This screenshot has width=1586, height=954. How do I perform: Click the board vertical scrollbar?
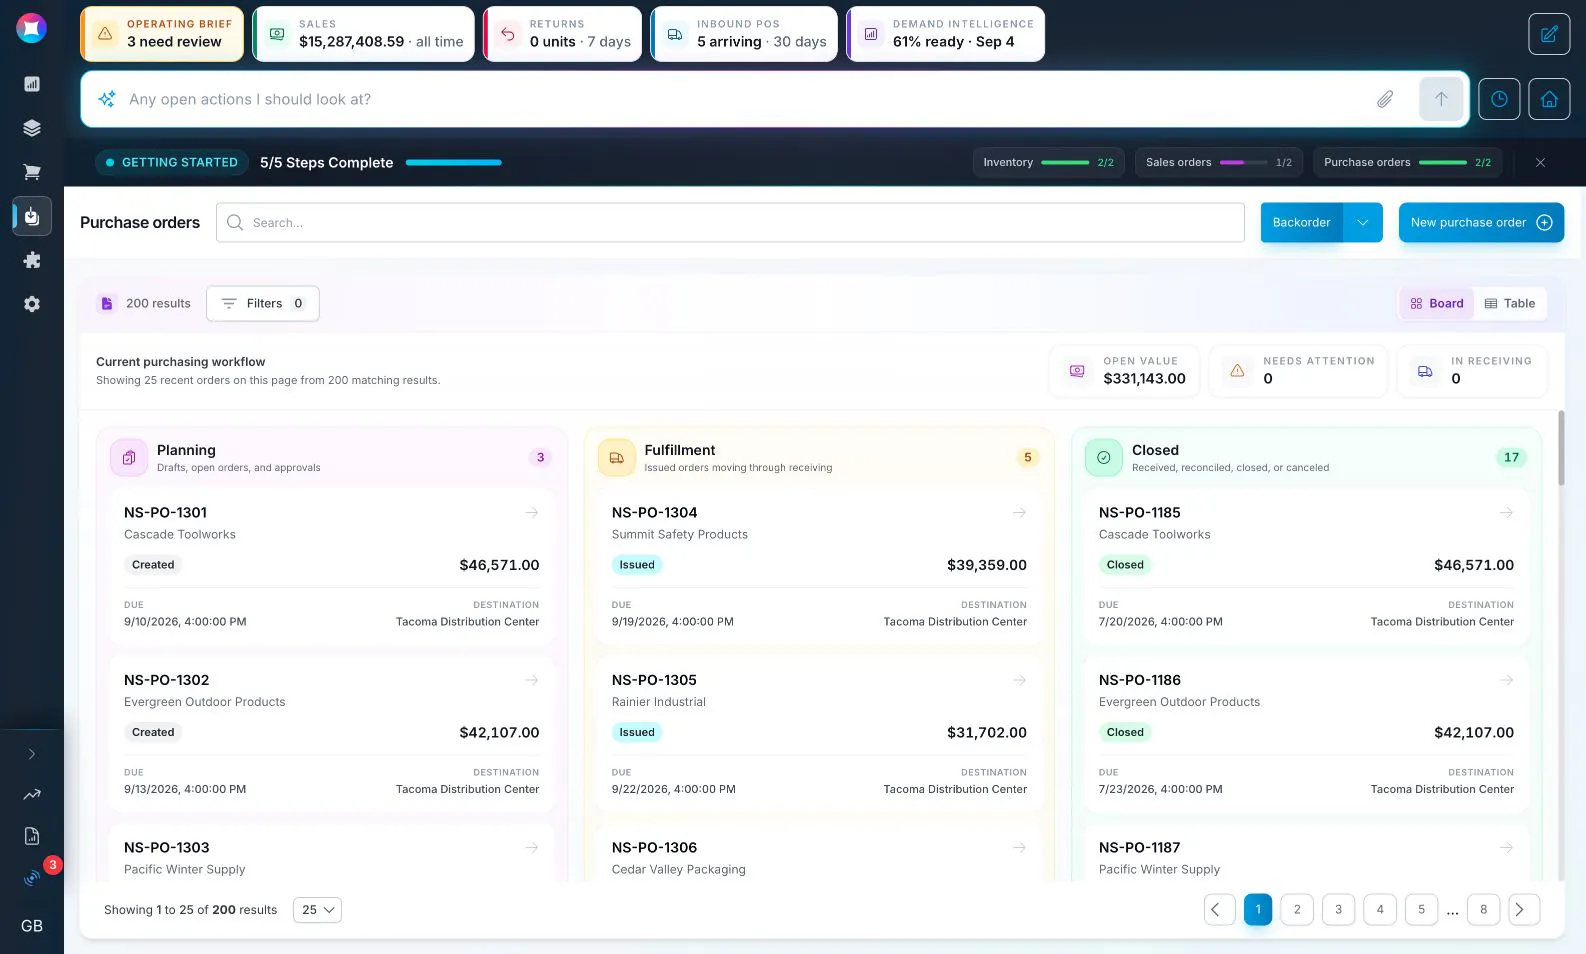click(1561, 448)
